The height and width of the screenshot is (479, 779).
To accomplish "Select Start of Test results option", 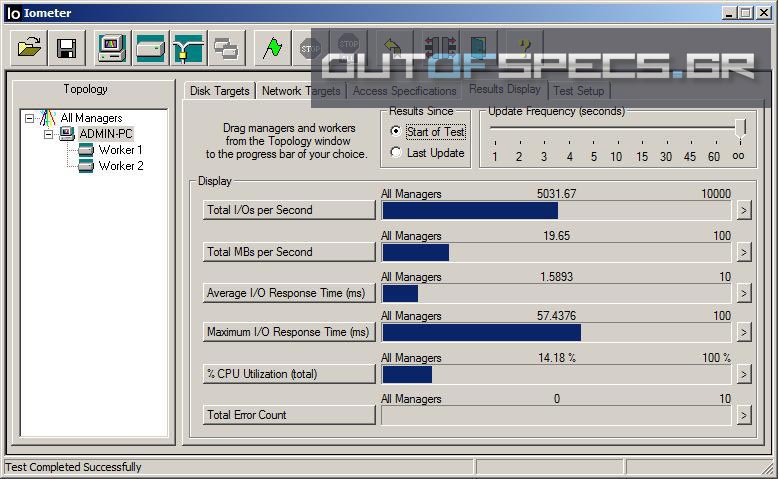I will (395, 131).
